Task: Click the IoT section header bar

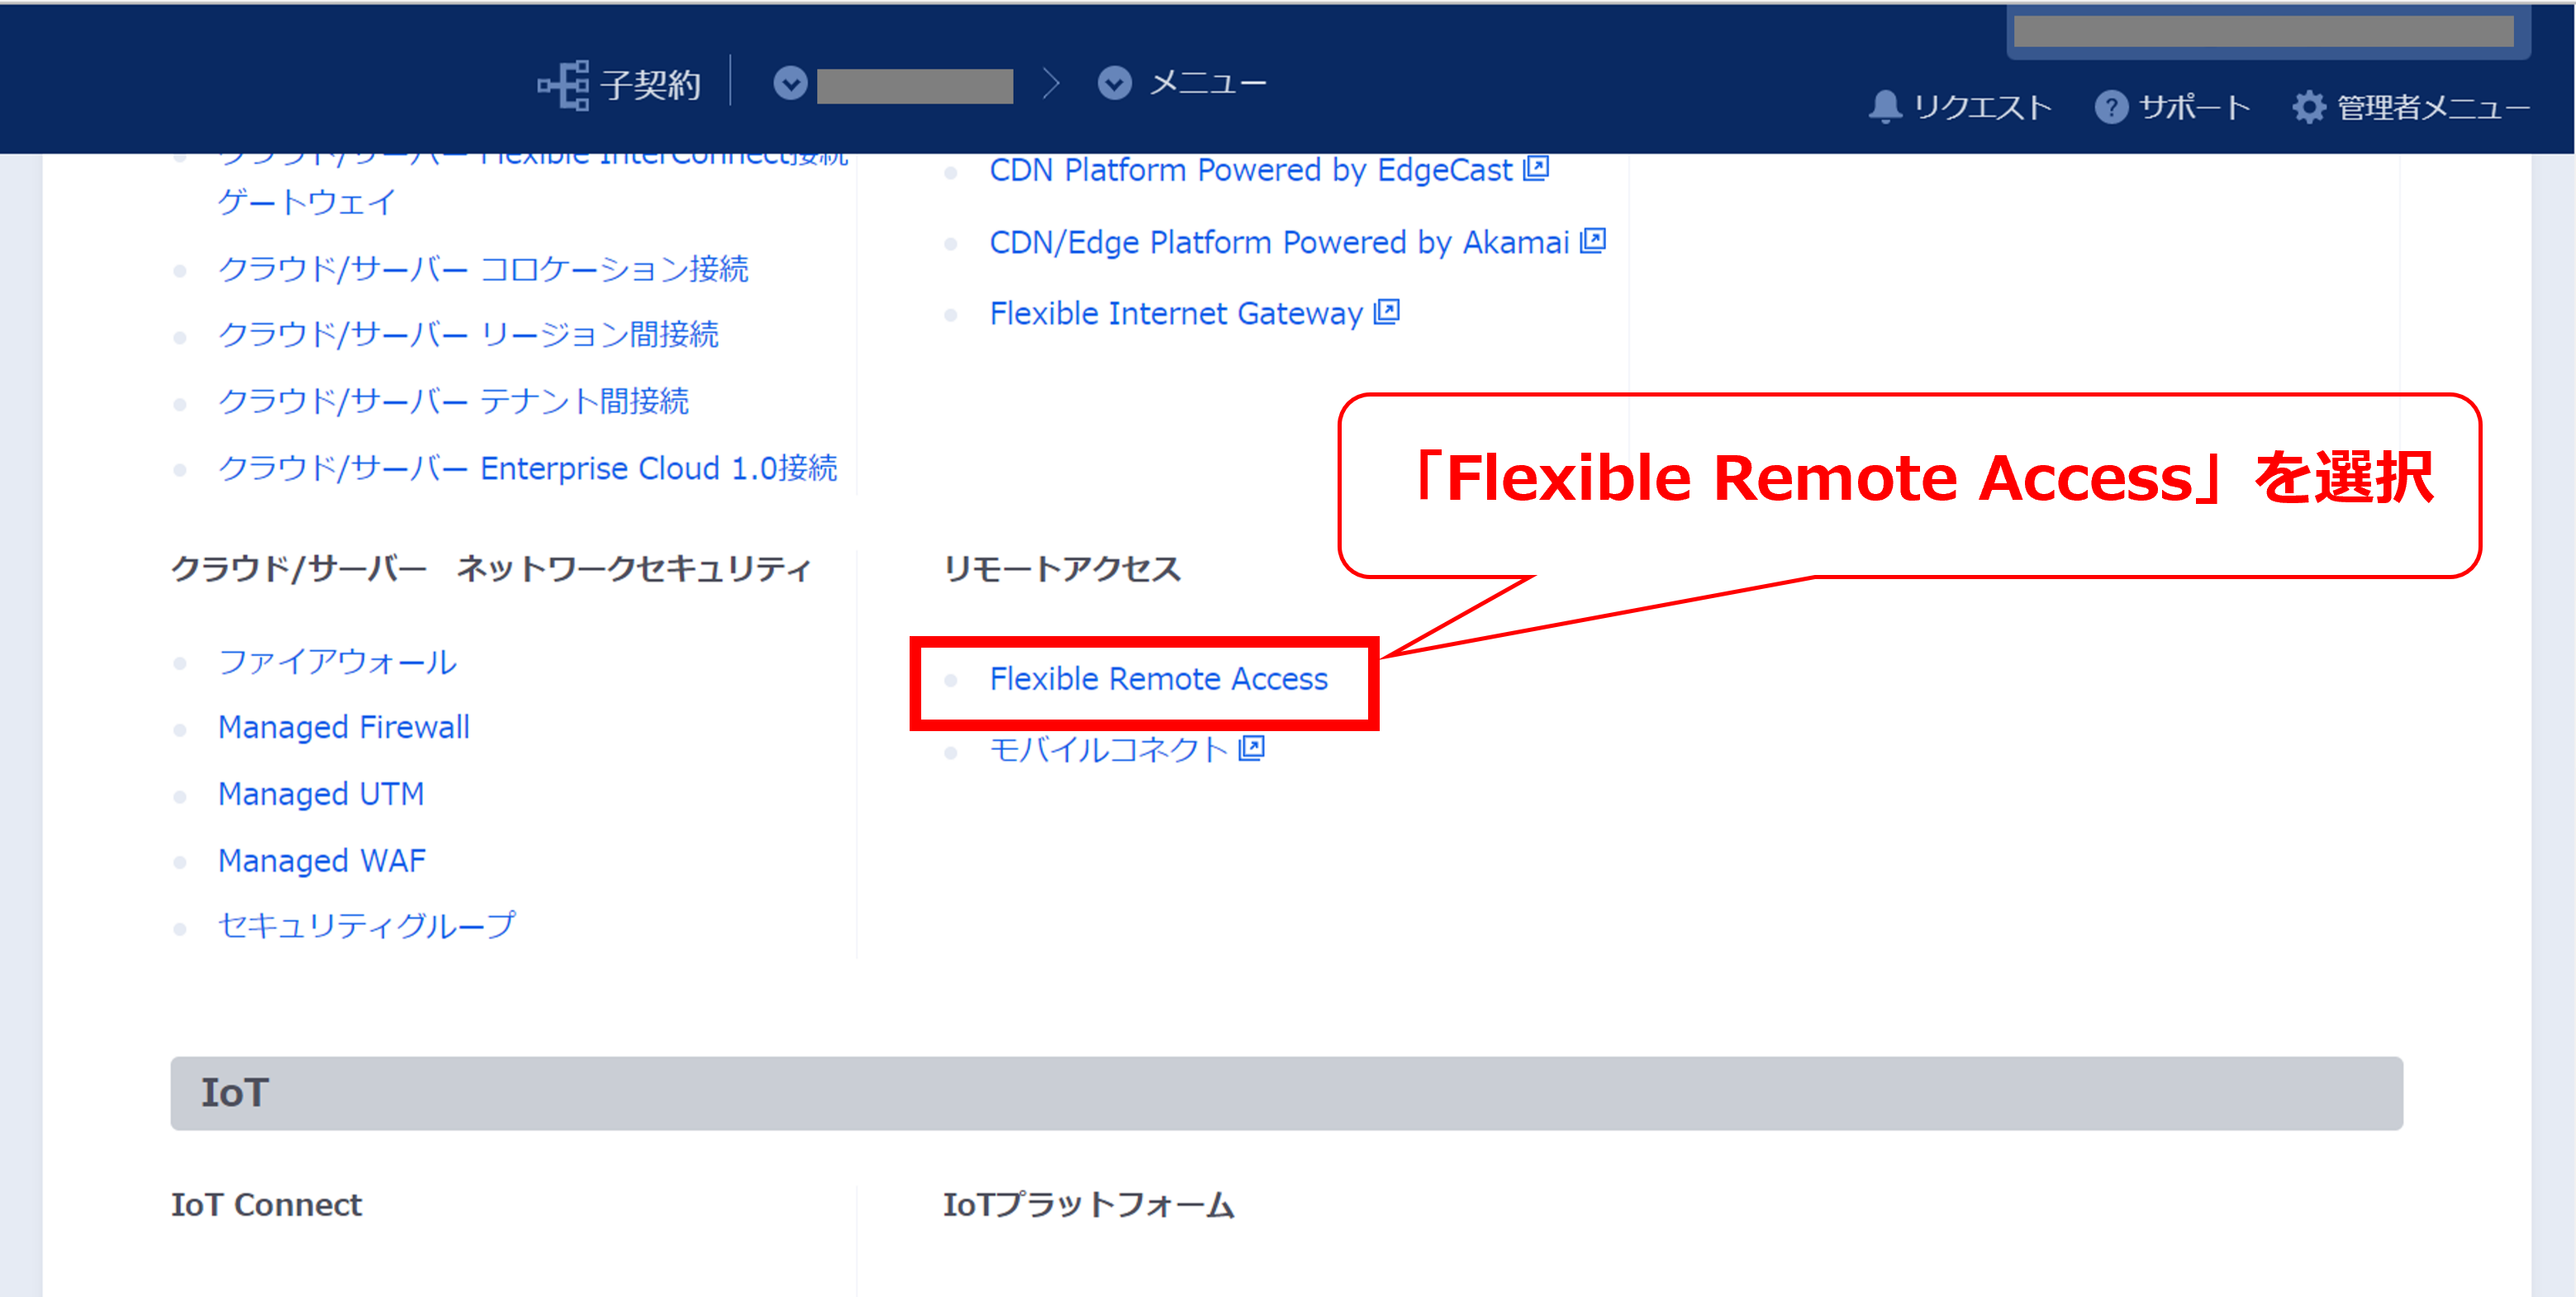Action: (1286, 1093)
